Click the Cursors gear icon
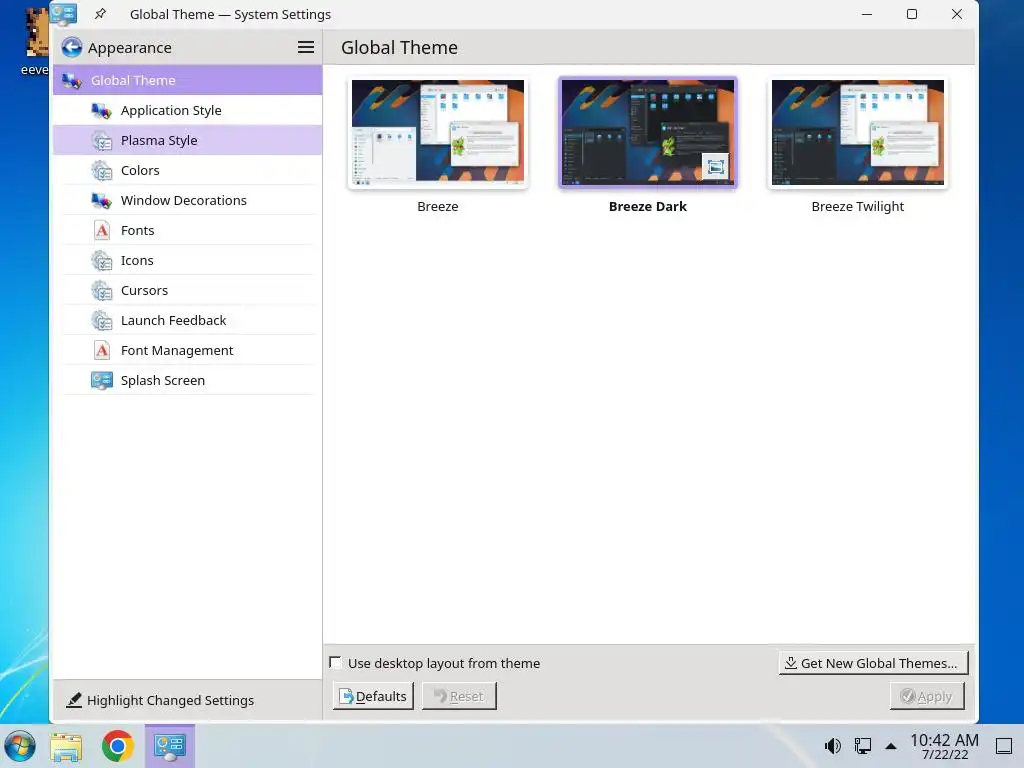Screen dimensions: 1024x768 pyautogui.click(x=101, y=291)
